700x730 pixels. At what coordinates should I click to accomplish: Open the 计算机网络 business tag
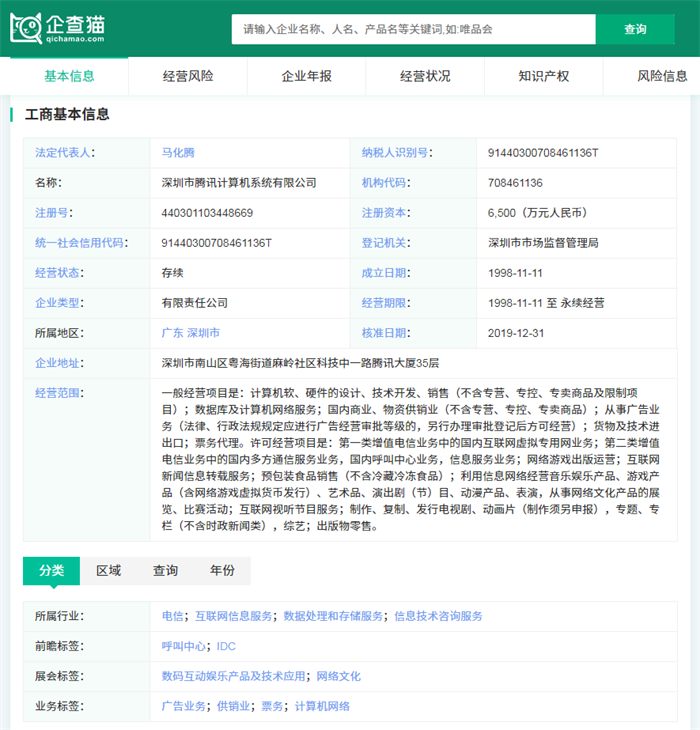322,706
